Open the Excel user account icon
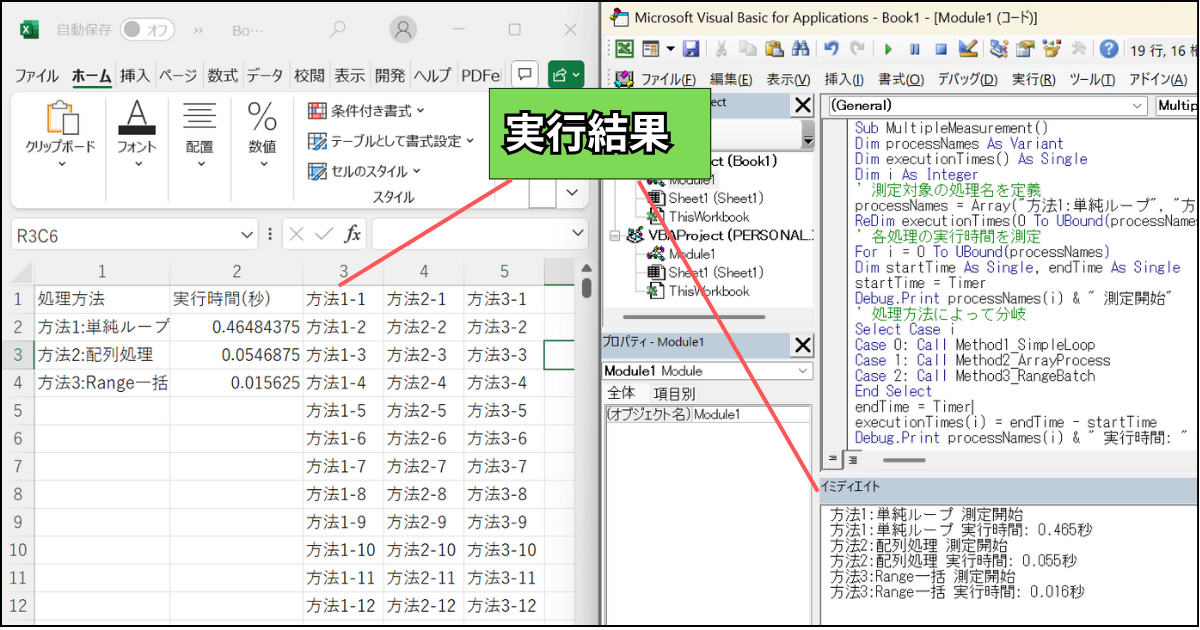The image size is (1200, 630). (x=403, y=30)
